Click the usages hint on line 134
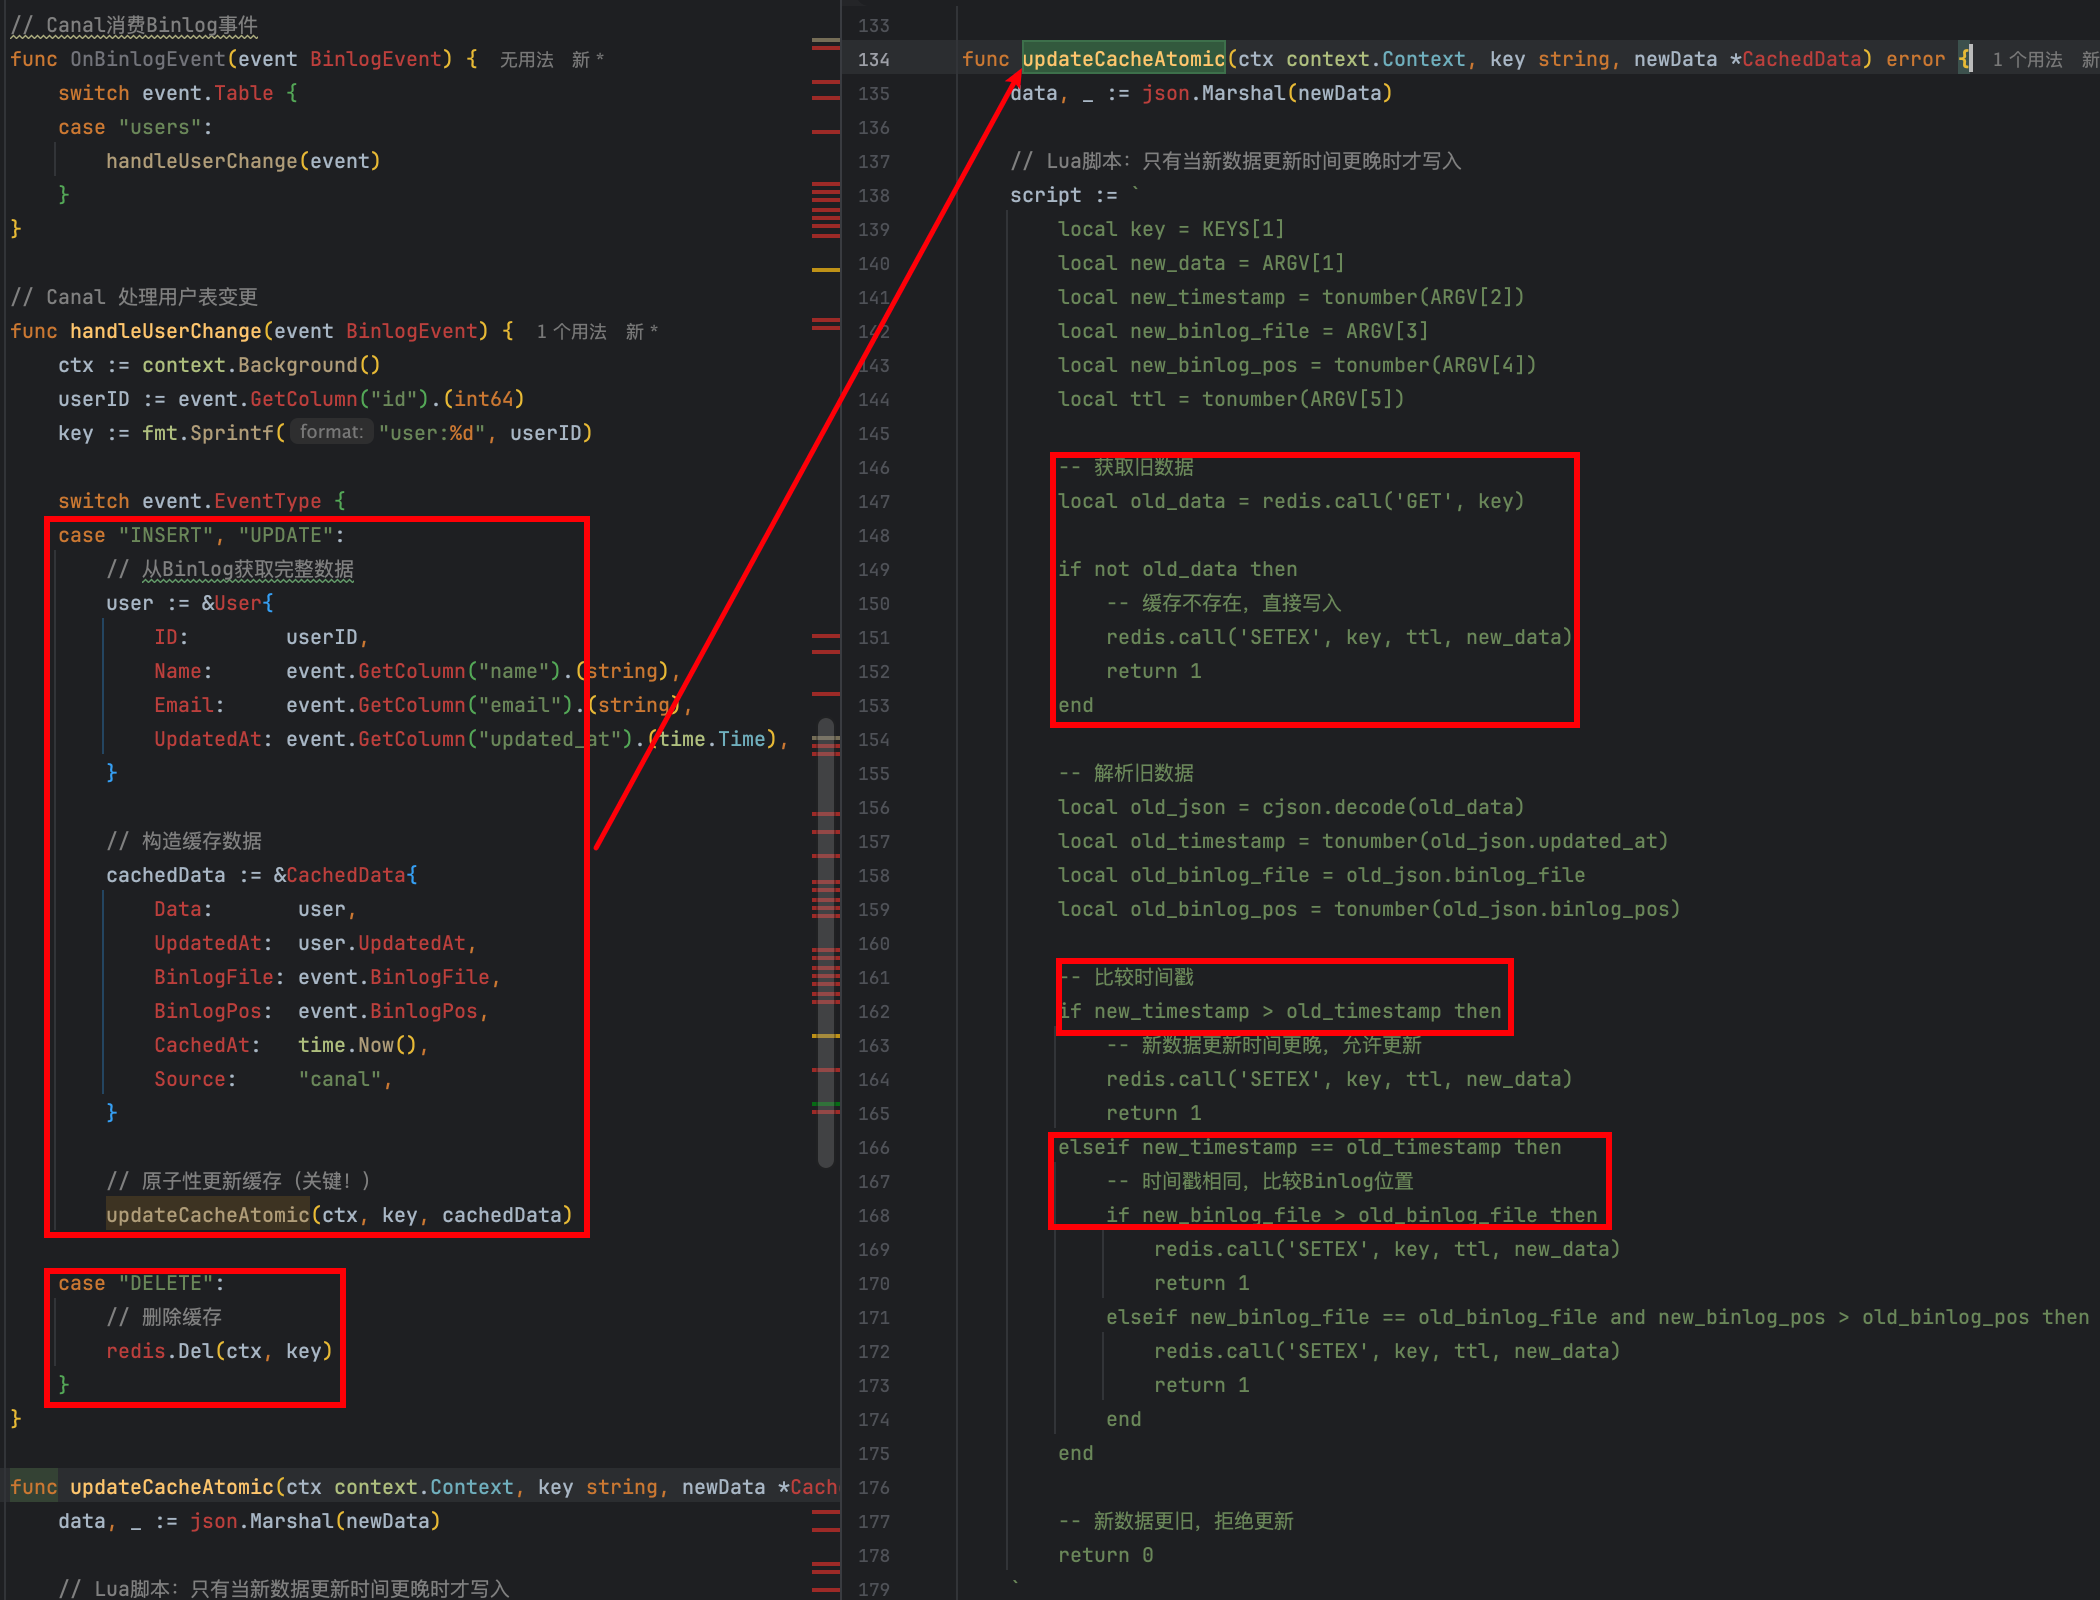Screen dimensions: 2100x1600 2026,60
